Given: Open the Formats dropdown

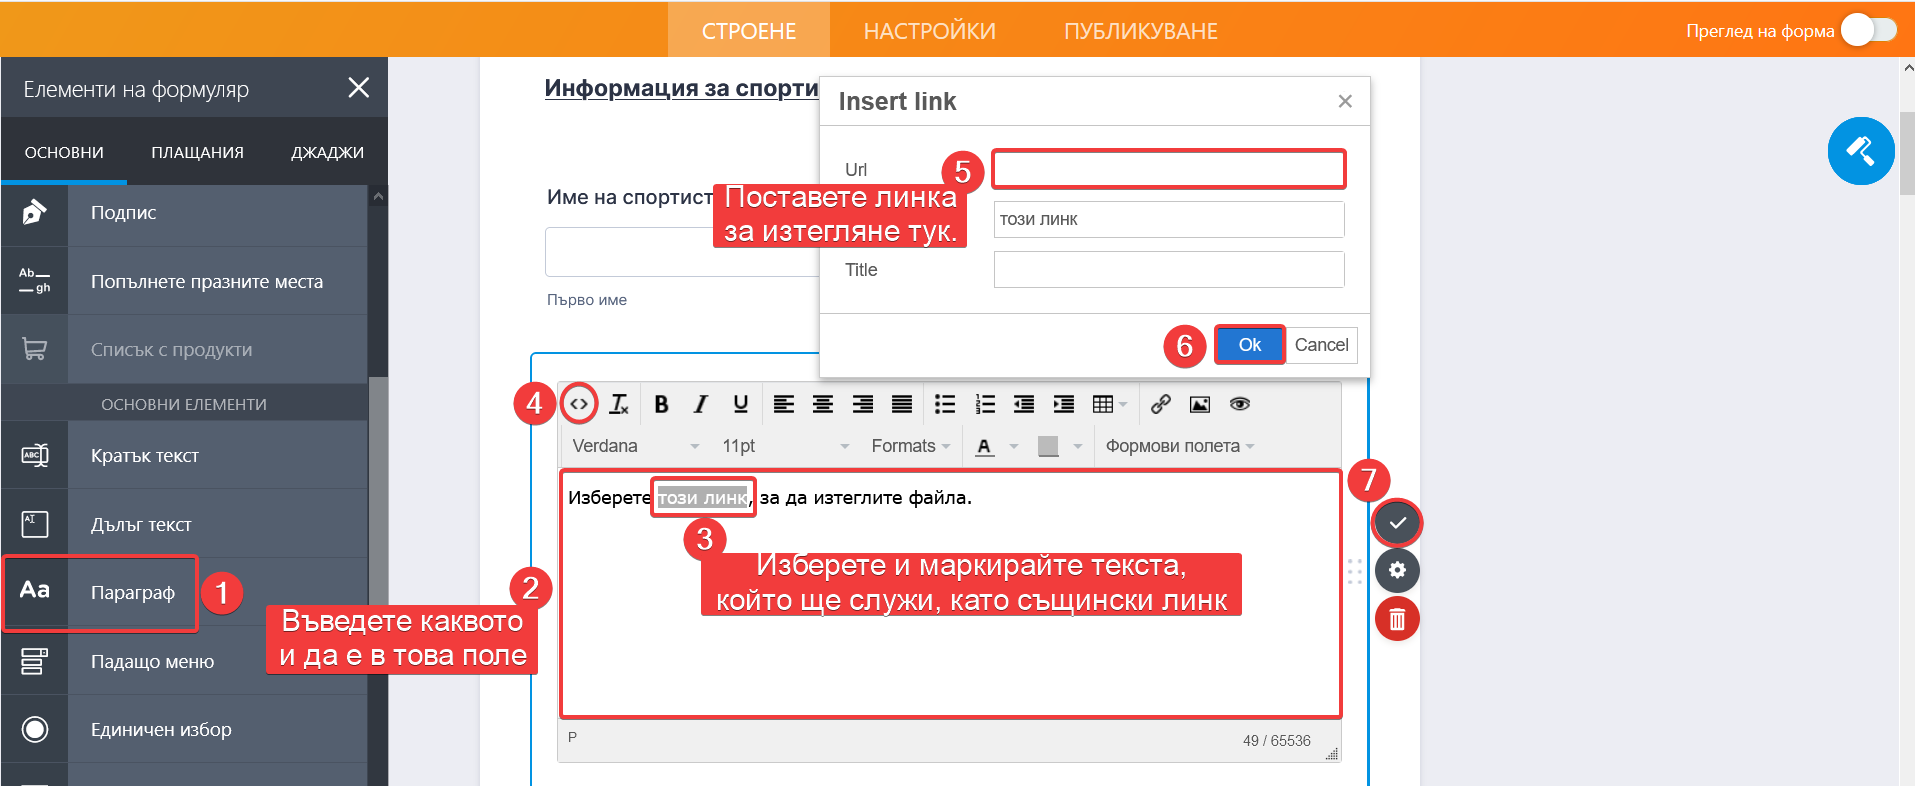Looking at the screenshot, I should point(910,446).
